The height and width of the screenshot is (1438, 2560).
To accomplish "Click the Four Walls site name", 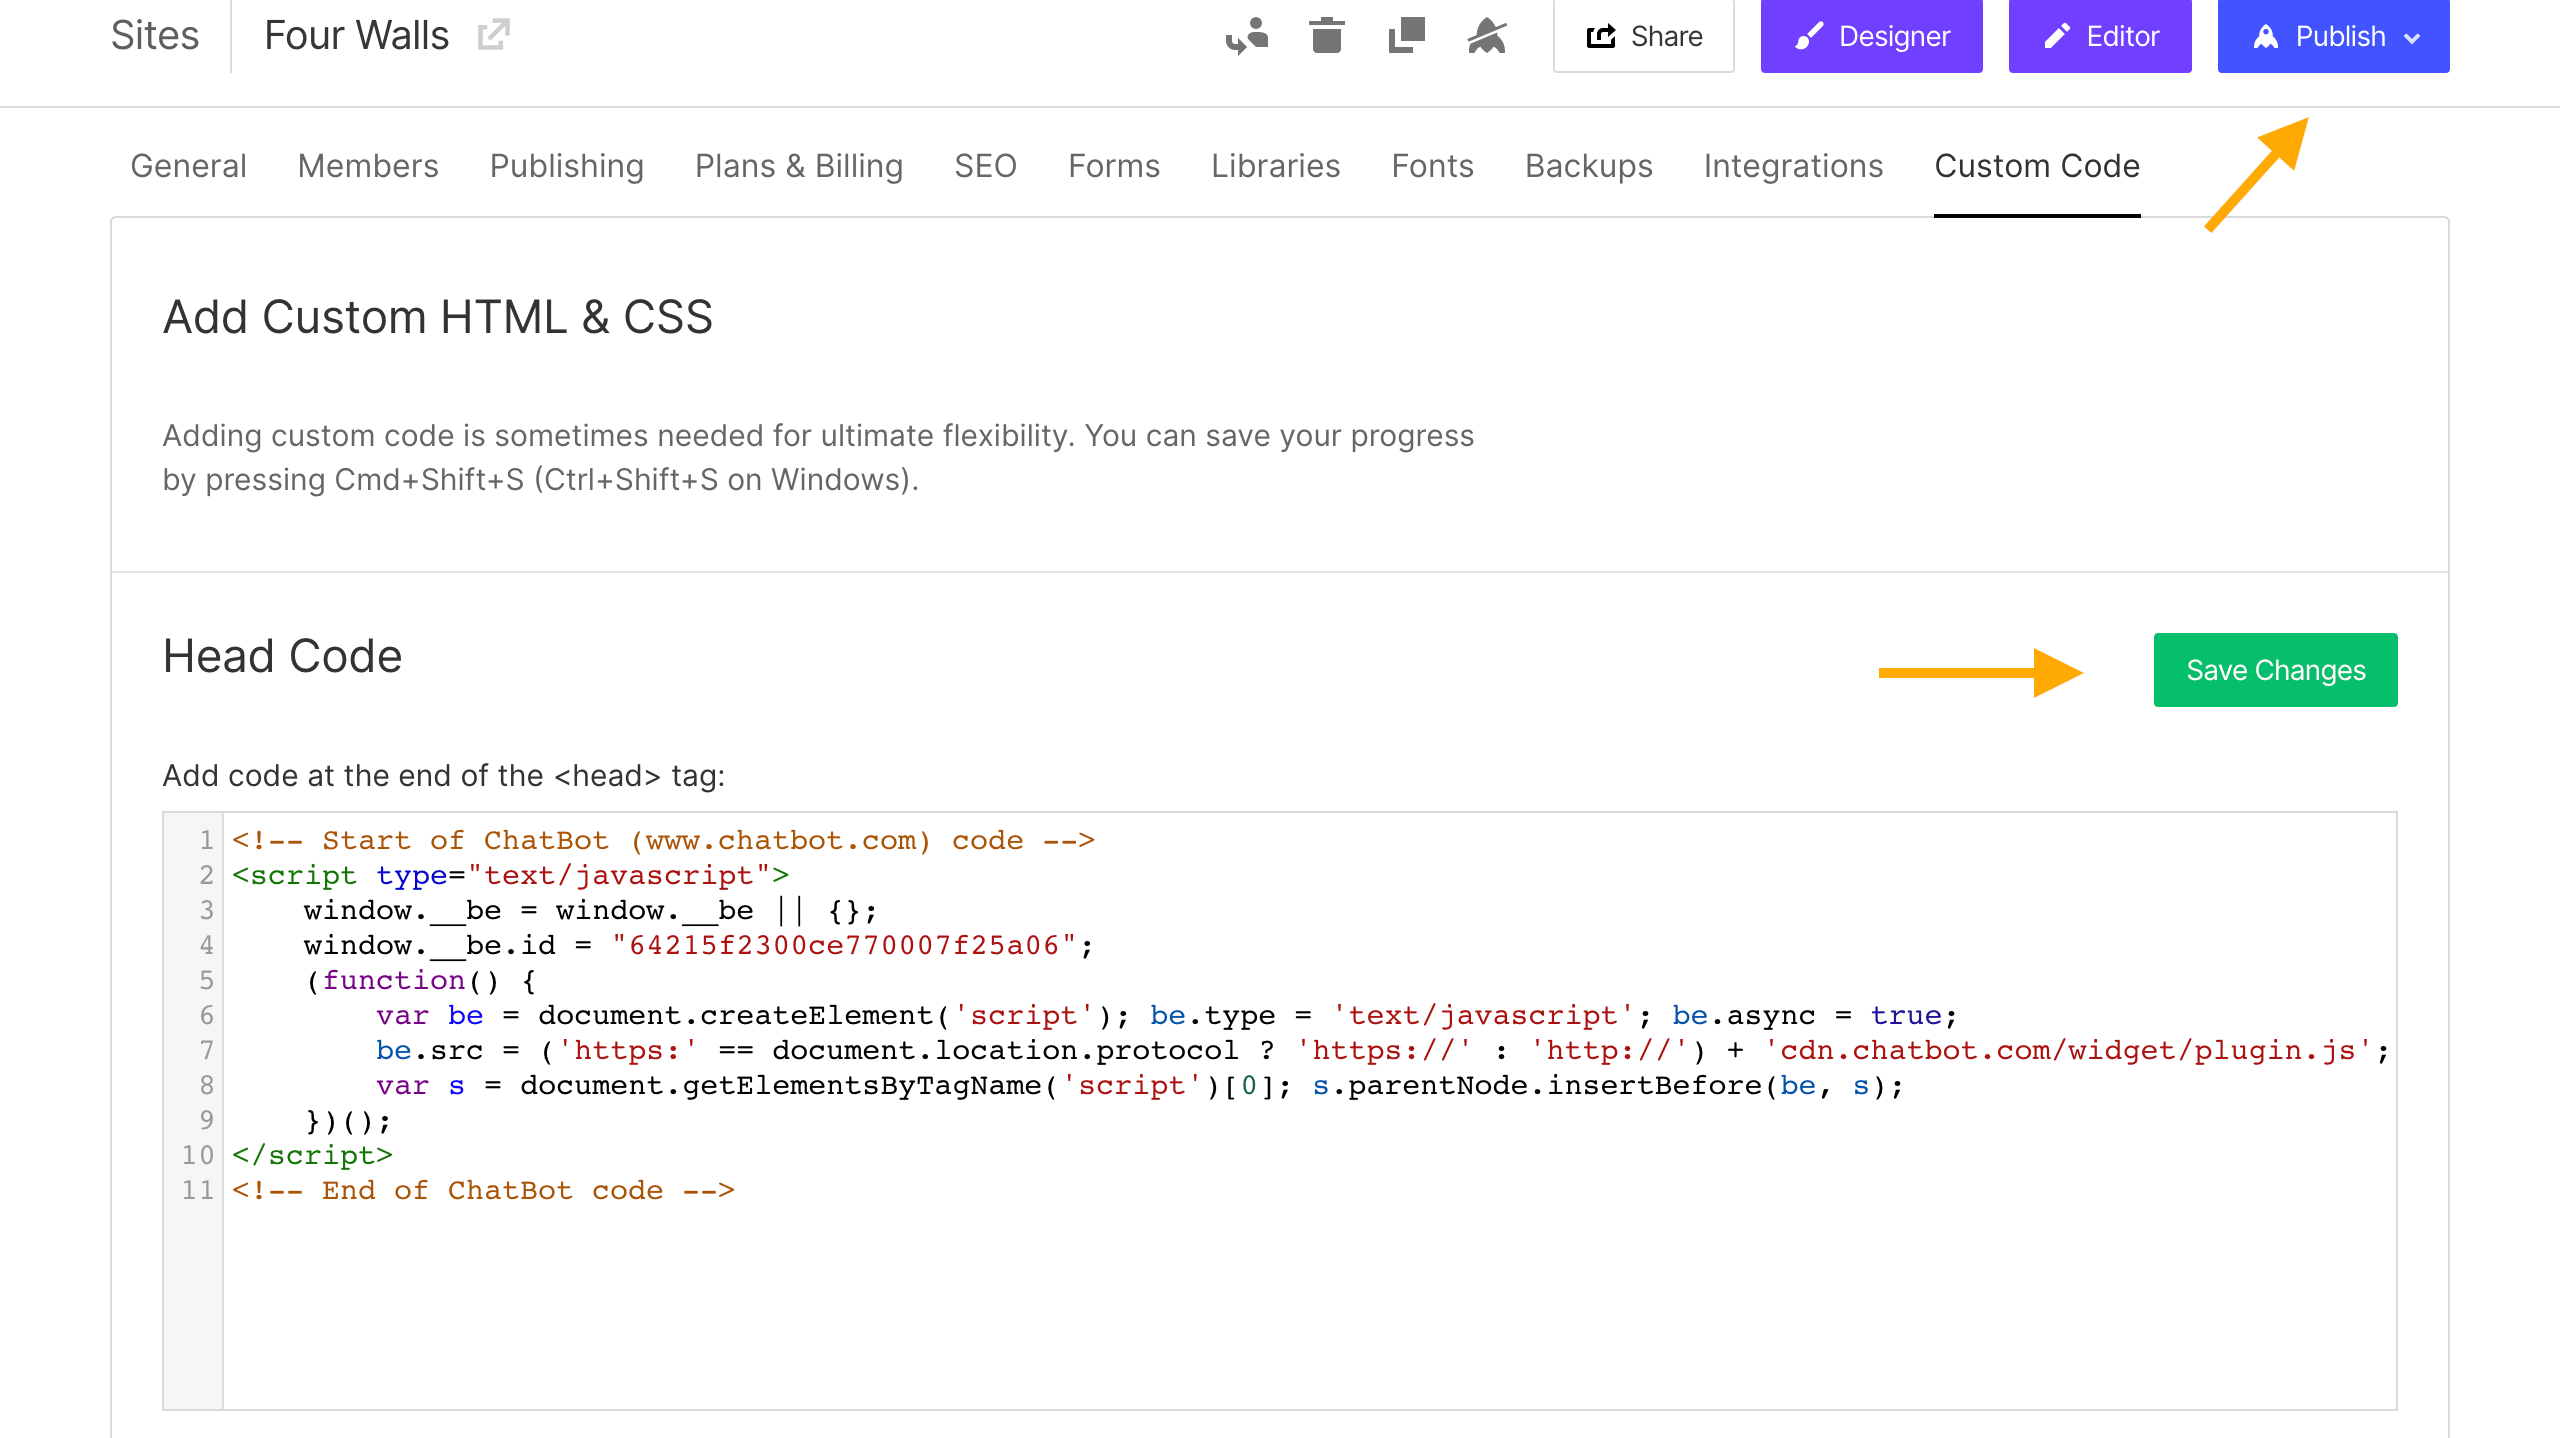I will pyautogui.click(x=357, y=36).
